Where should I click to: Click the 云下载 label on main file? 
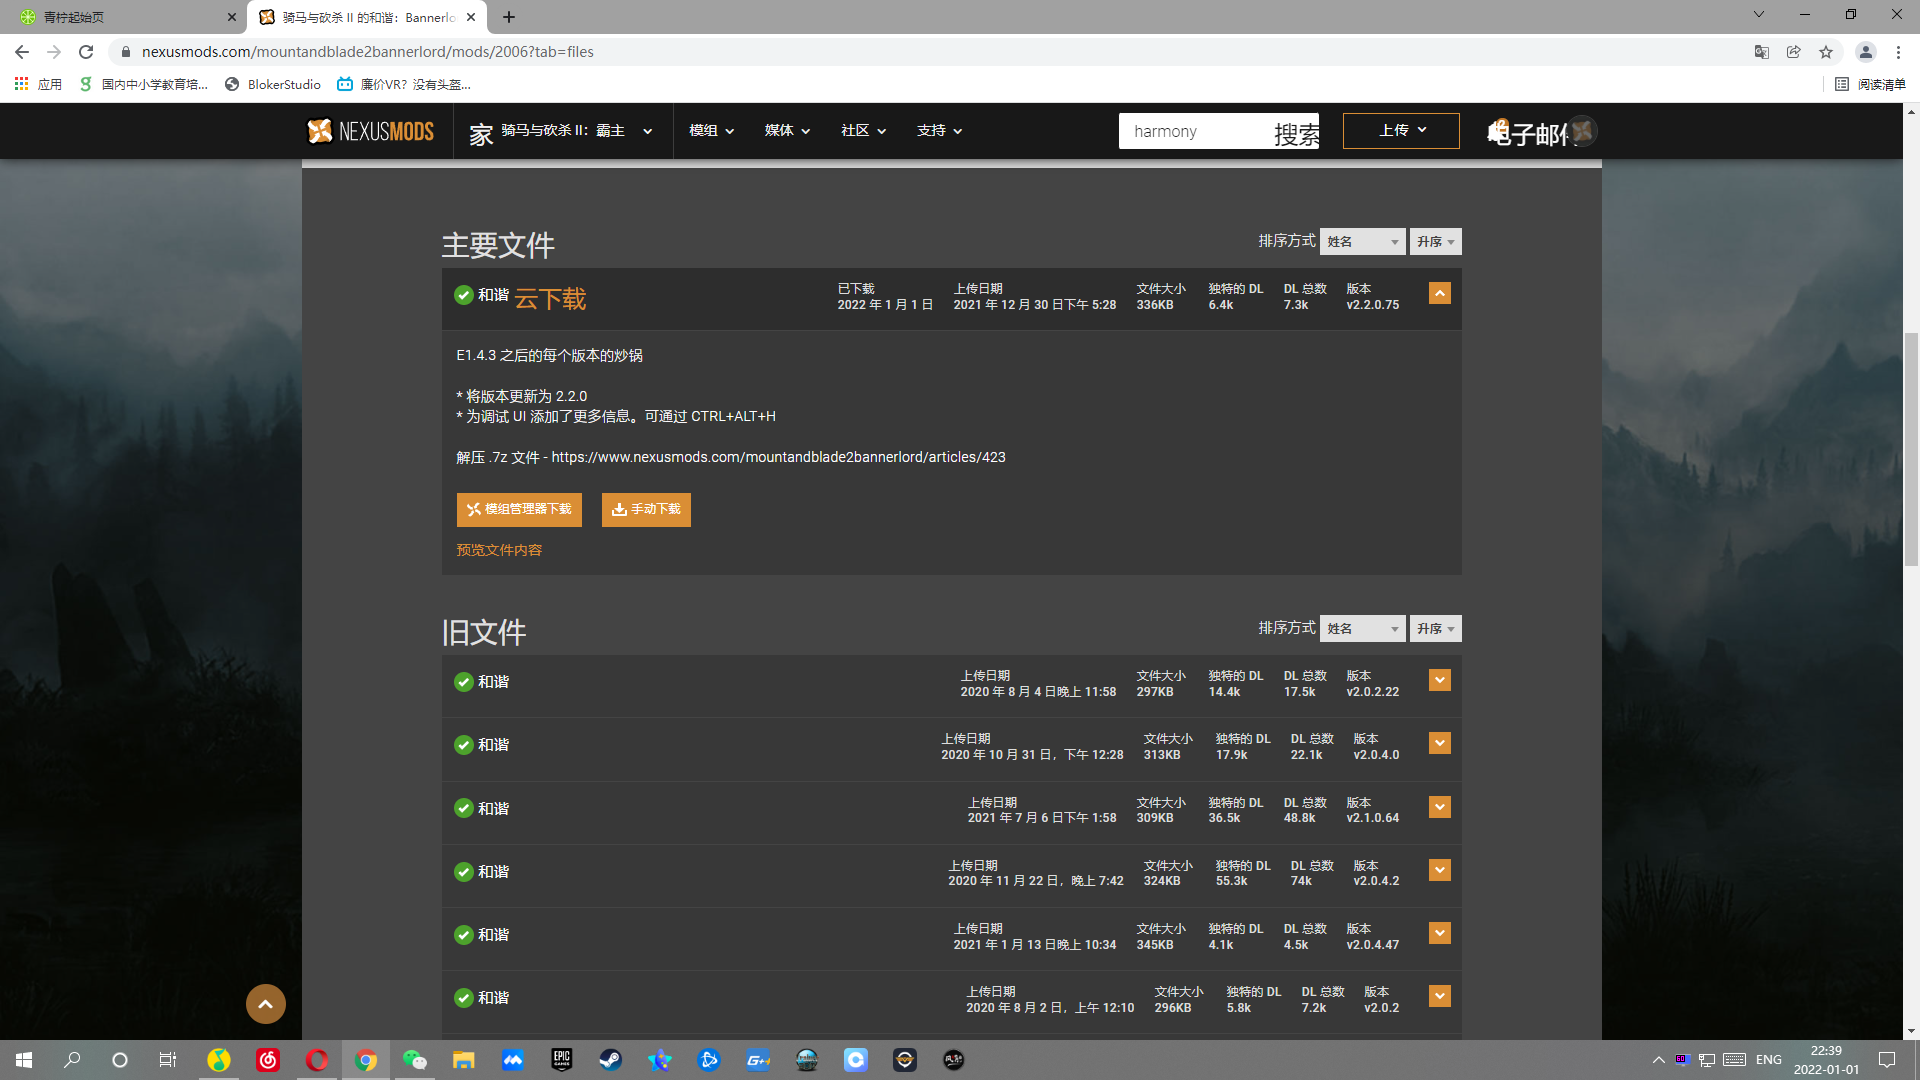(x=550, y=298)
